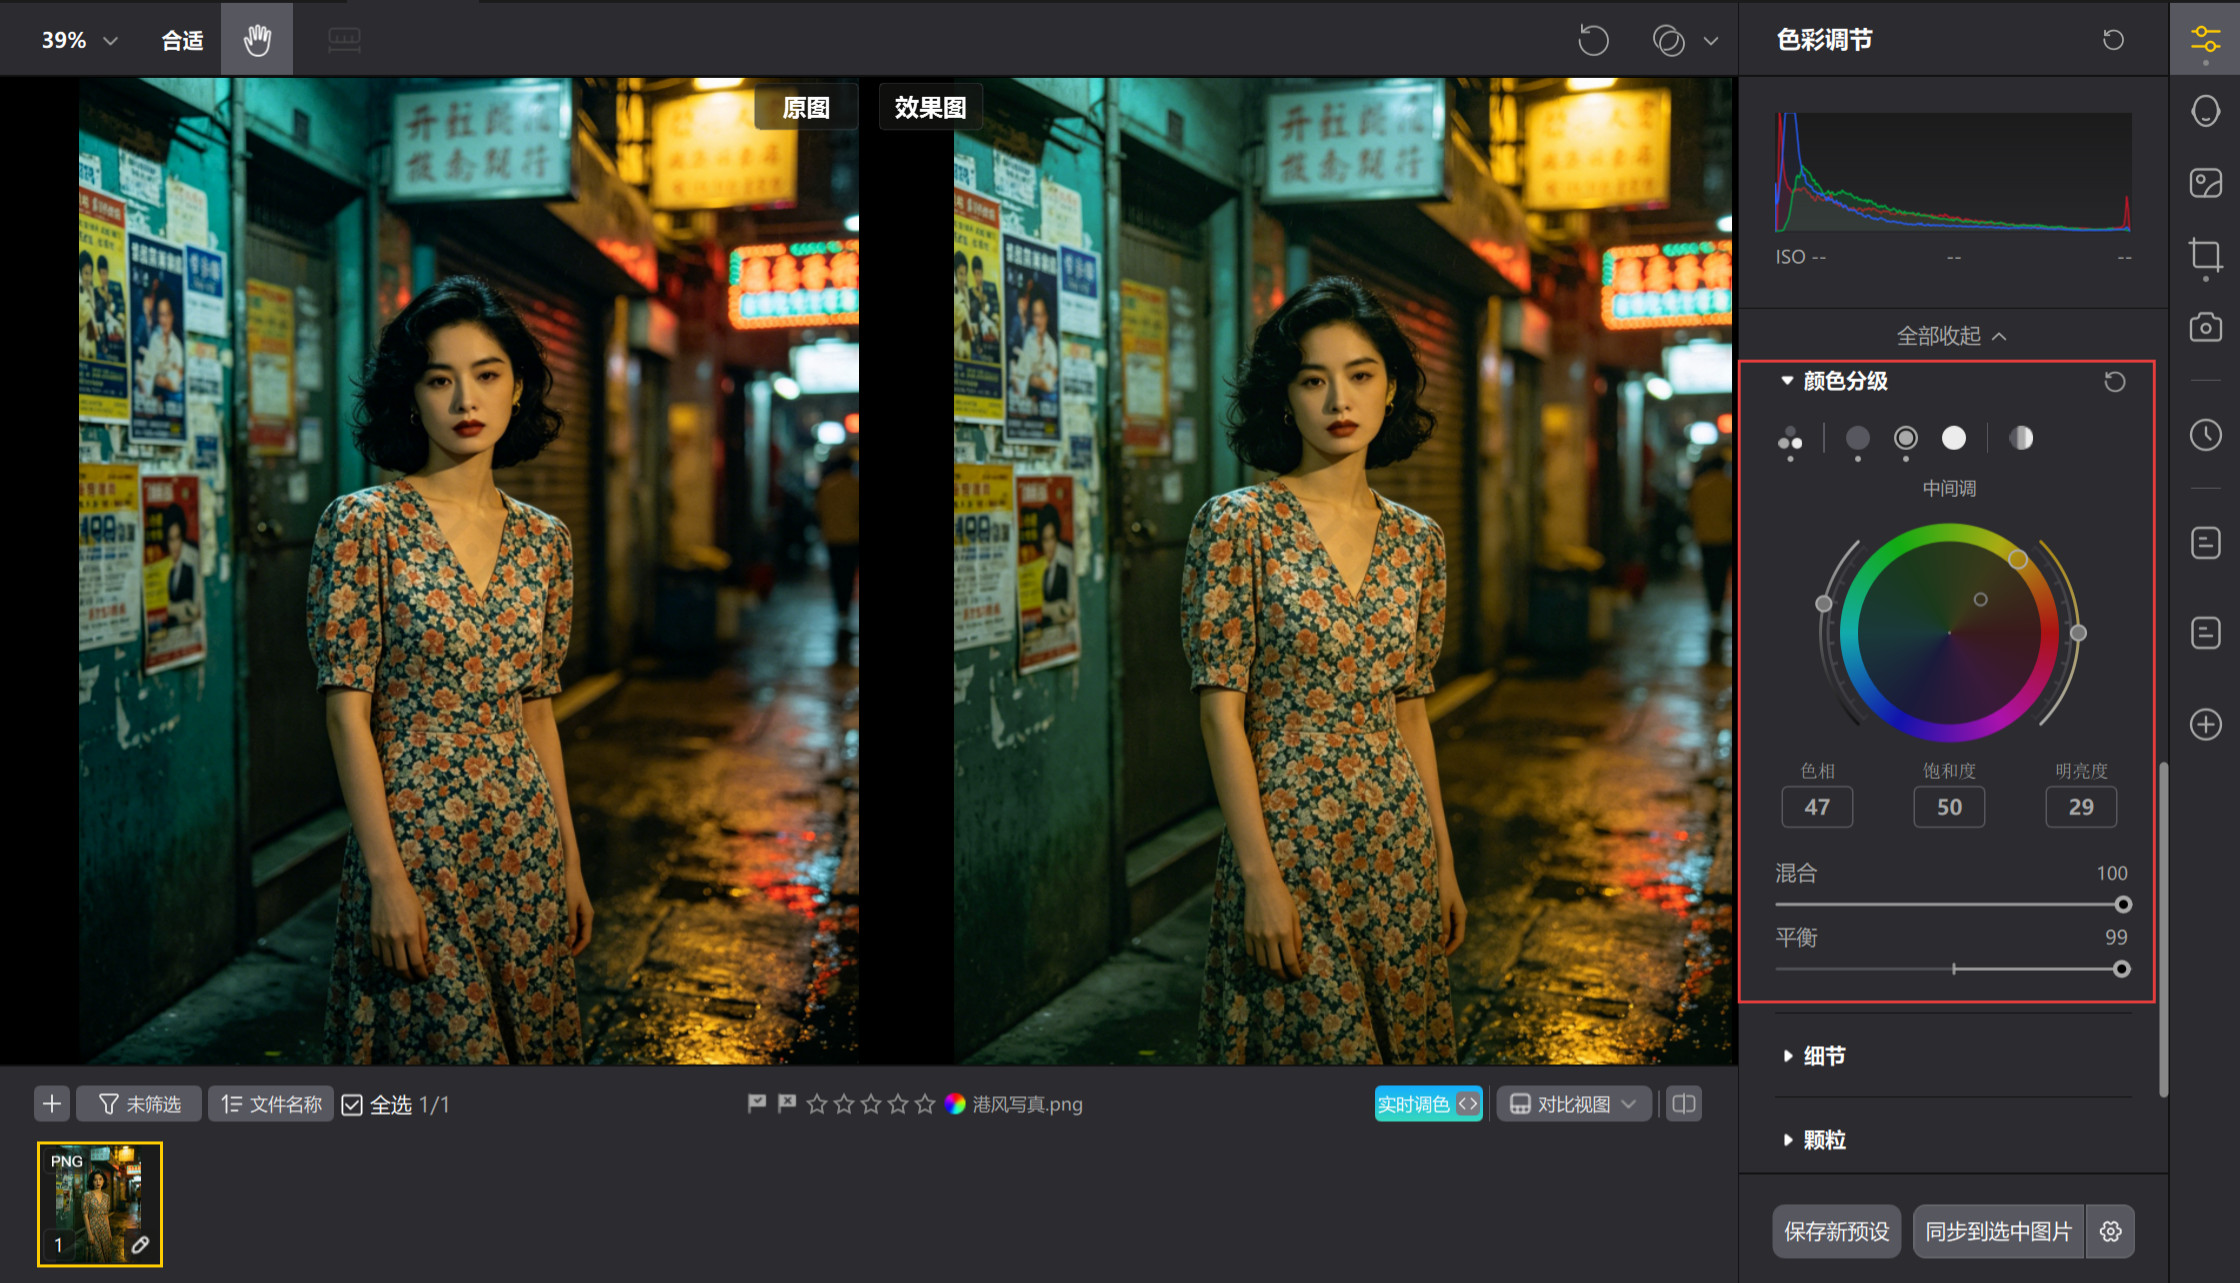Select the highlights white circle mode
Viewport: 2240px width, 1283px height.
coord(1953,438)
